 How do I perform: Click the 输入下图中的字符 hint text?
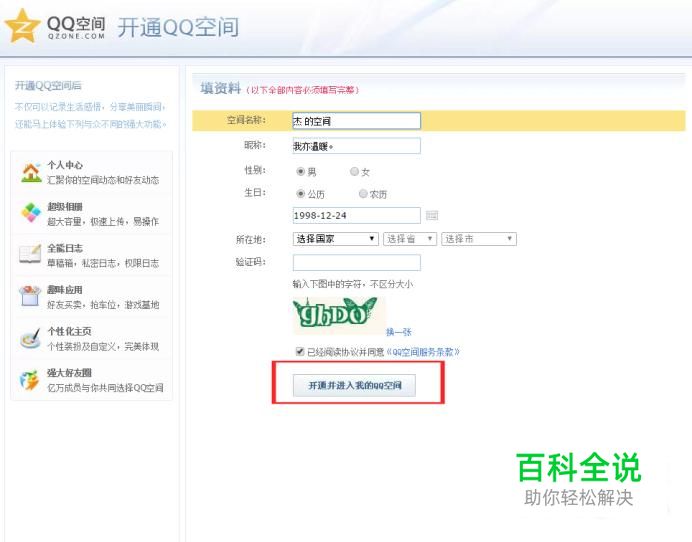coord(353,284)
